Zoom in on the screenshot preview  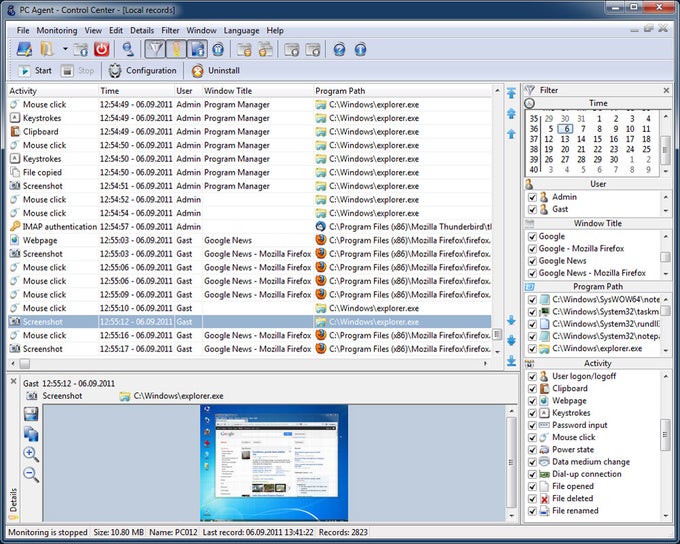(x=31, y=454)
